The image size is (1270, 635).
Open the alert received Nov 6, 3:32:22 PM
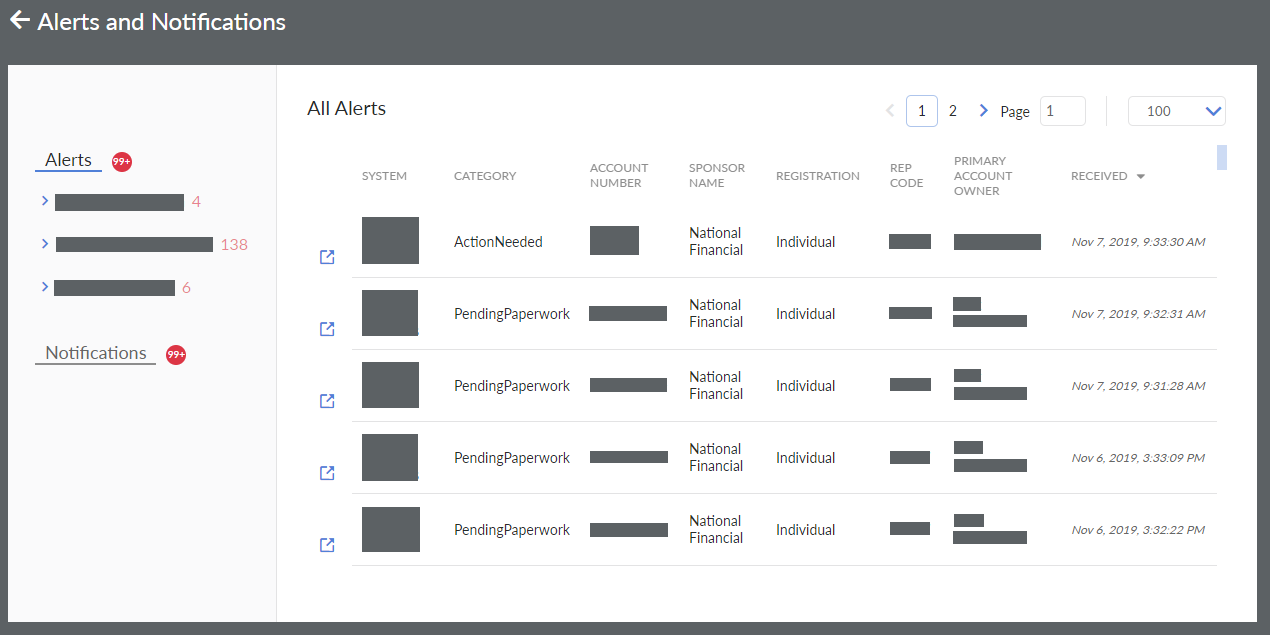tap(327, 545)
